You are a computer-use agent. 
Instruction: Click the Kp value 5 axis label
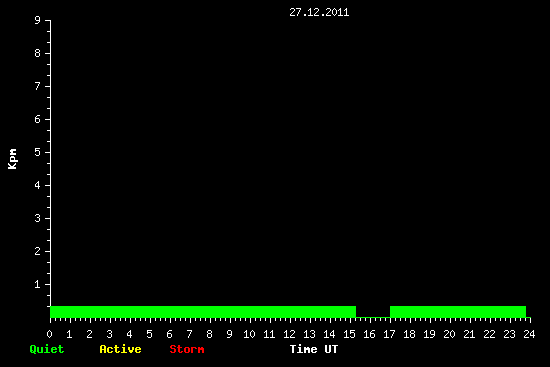click(38, 152)
